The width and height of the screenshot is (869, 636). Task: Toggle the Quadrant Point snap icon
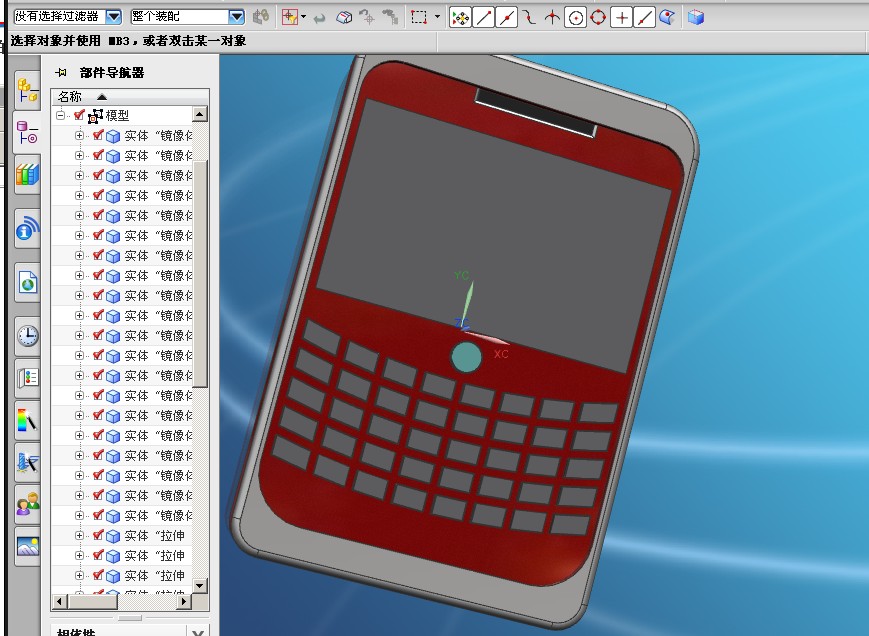click(x=598, y=18)
